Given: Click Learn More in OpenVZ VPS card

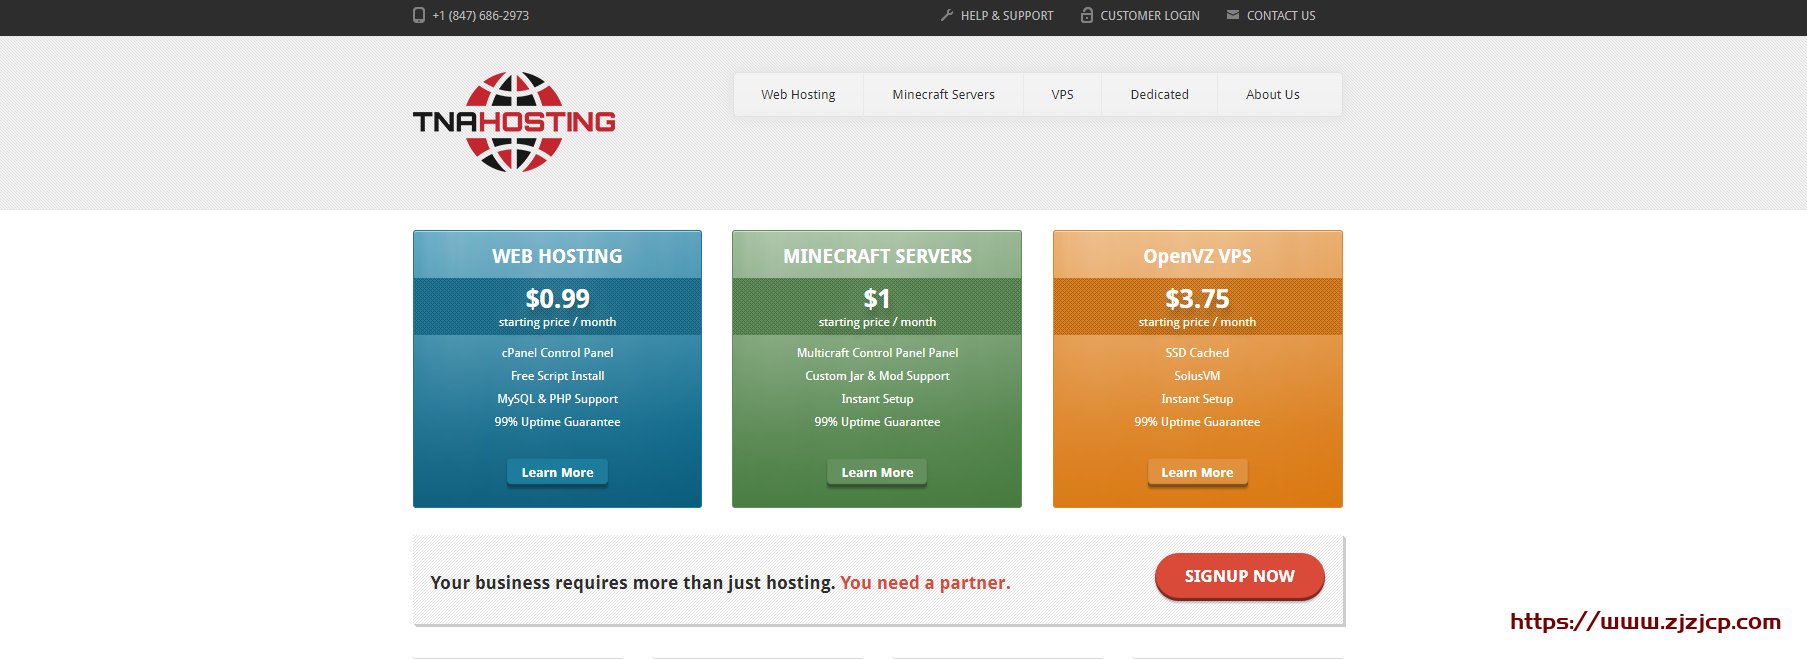Looking at the screenshot, I should 1197,472.
